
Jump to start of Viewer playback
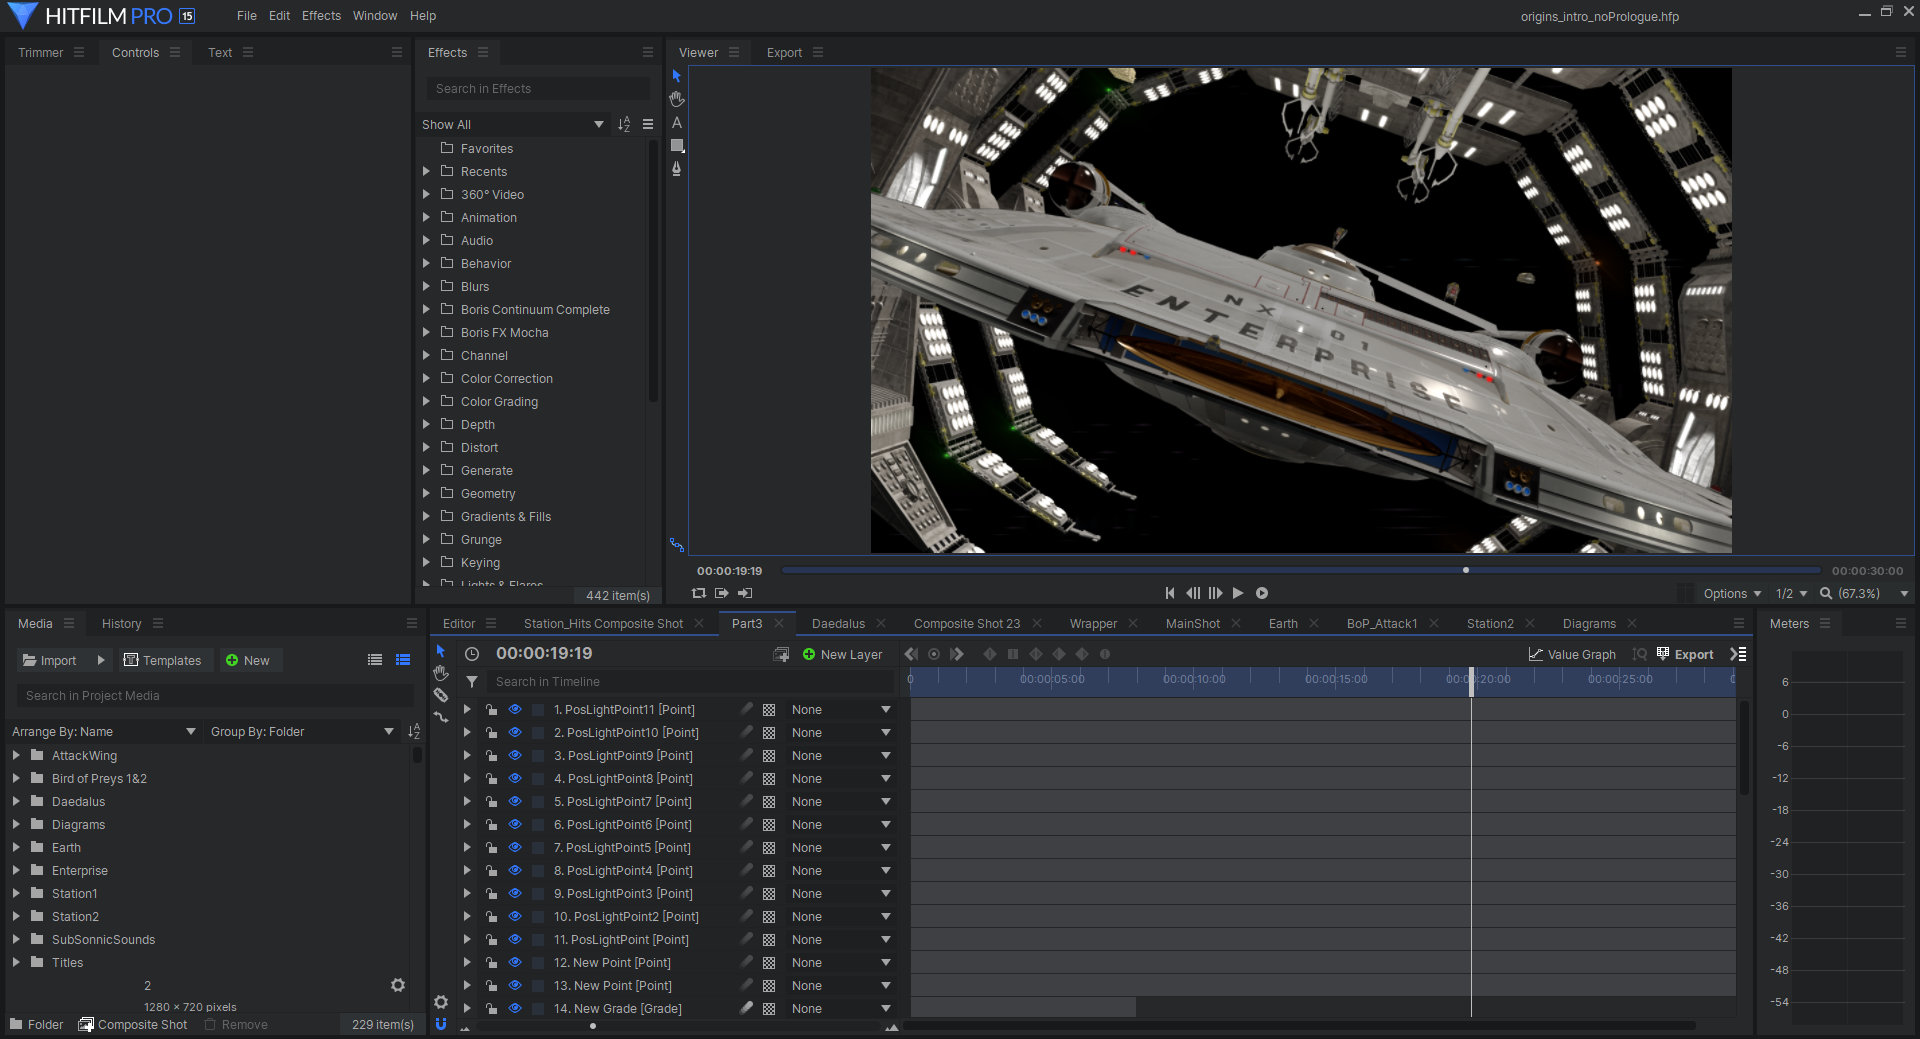[x=1170, y=593]
